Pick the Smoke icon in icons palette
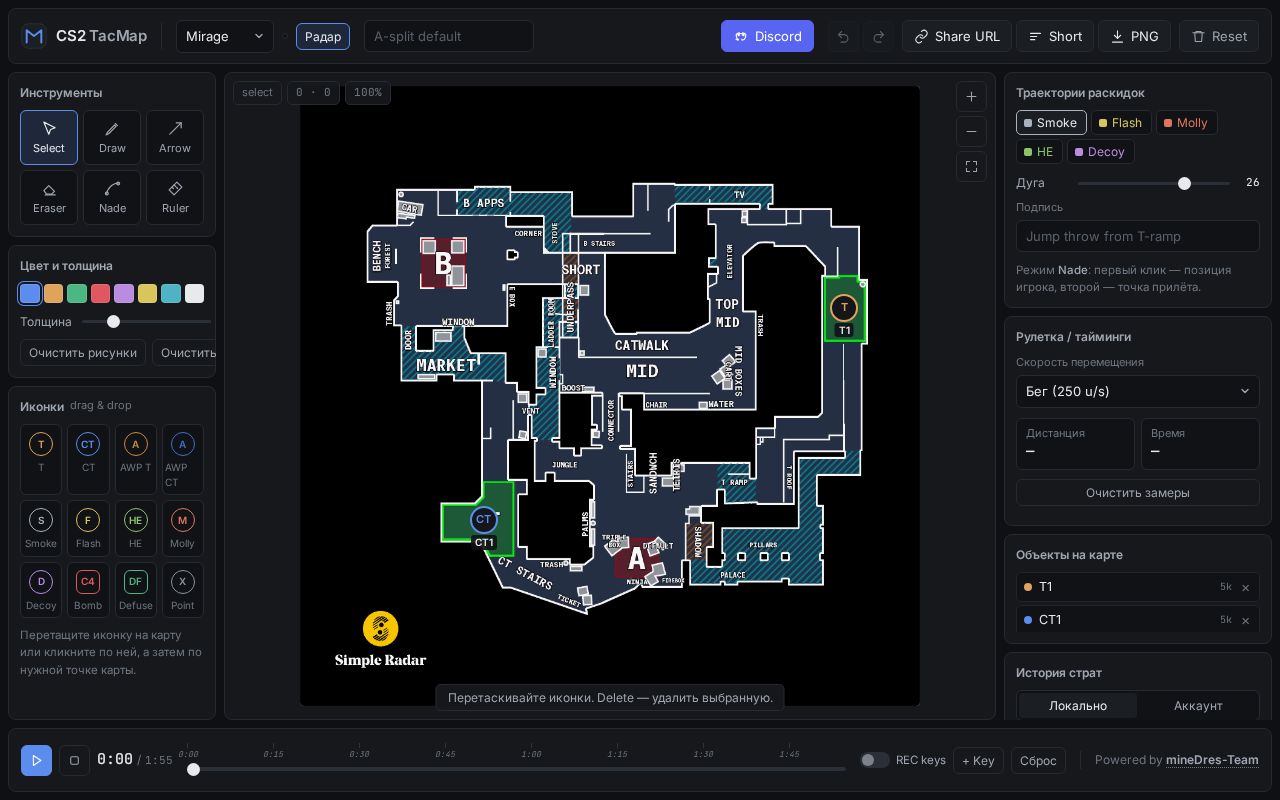1280x800 pixels. click(41, 528)
